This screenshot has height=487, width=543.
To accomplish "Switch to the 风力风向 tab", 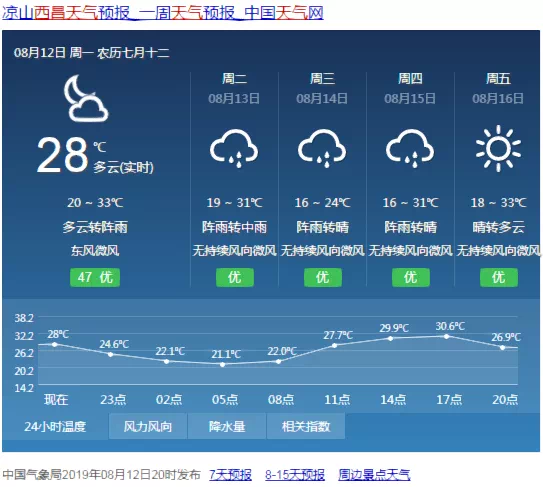I will (x=148, y=426).
